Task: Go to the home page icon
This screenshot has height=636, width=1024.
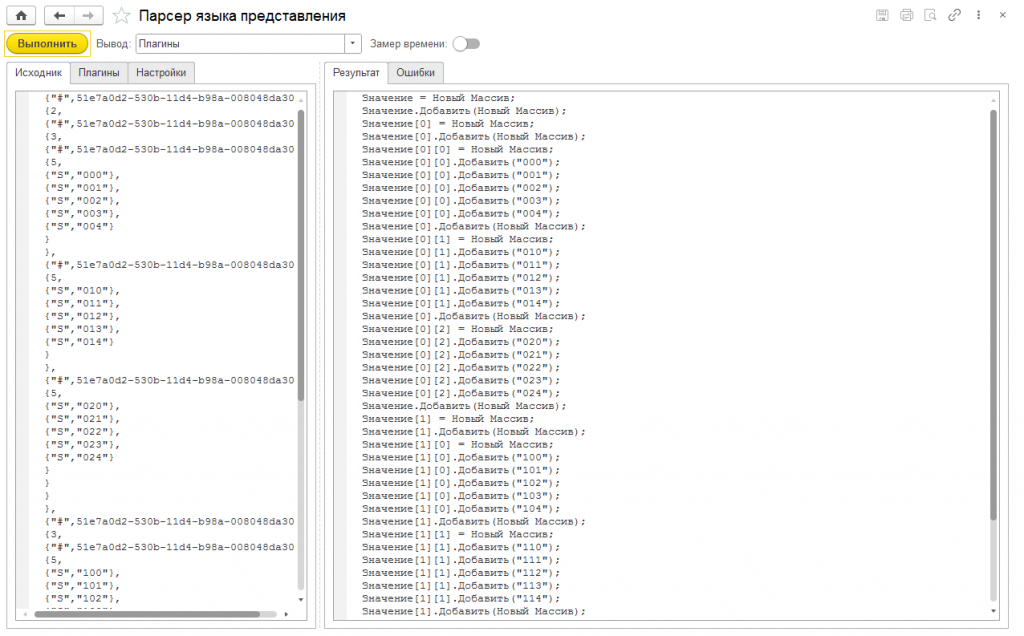Action: point(21,15)
